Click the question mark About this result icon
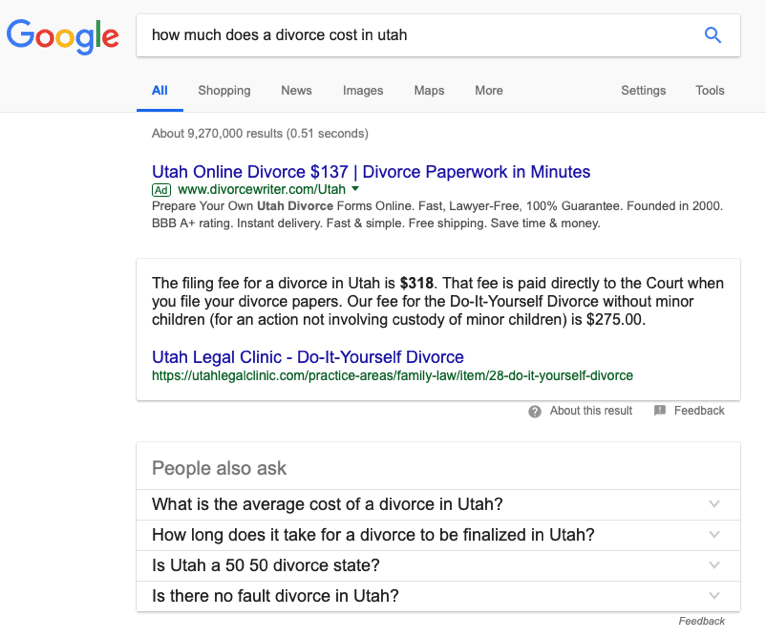 pyautogui.click(x=535, y=411)
